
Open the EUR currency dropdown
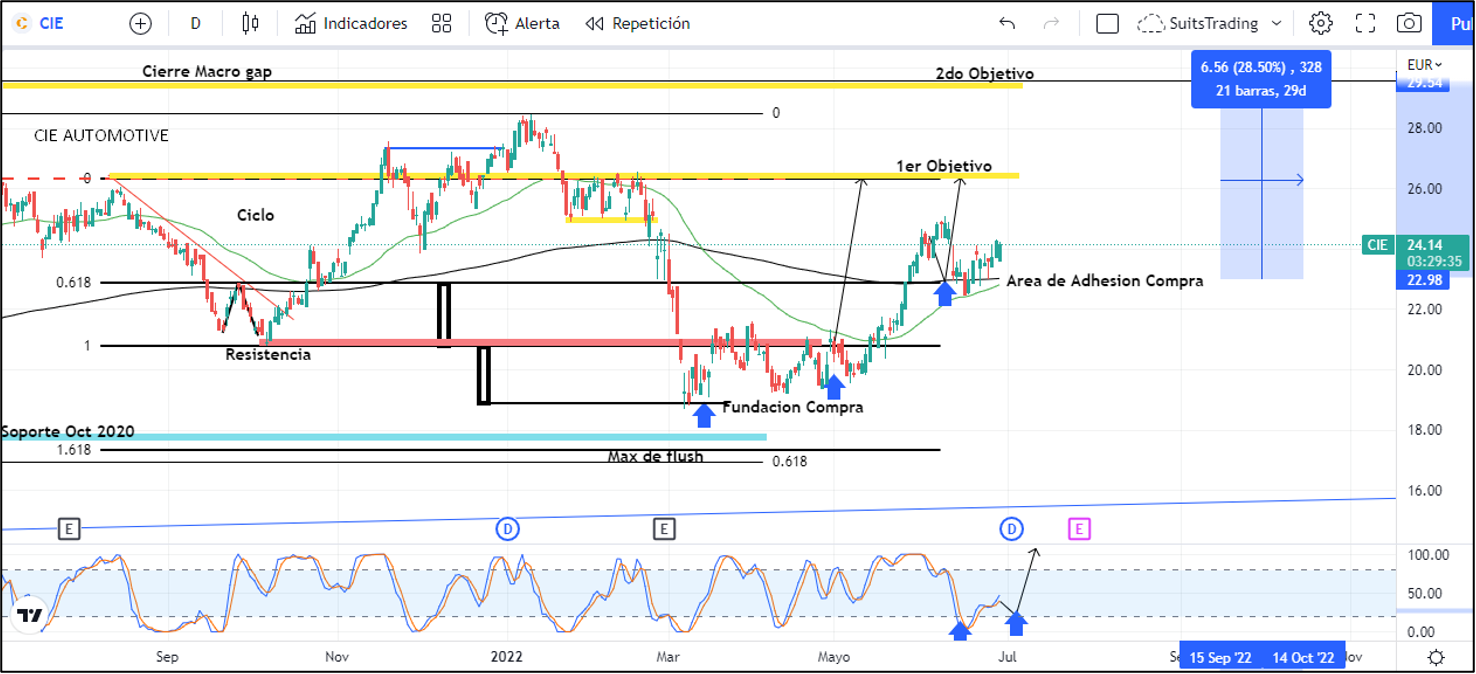point(1424,65)
